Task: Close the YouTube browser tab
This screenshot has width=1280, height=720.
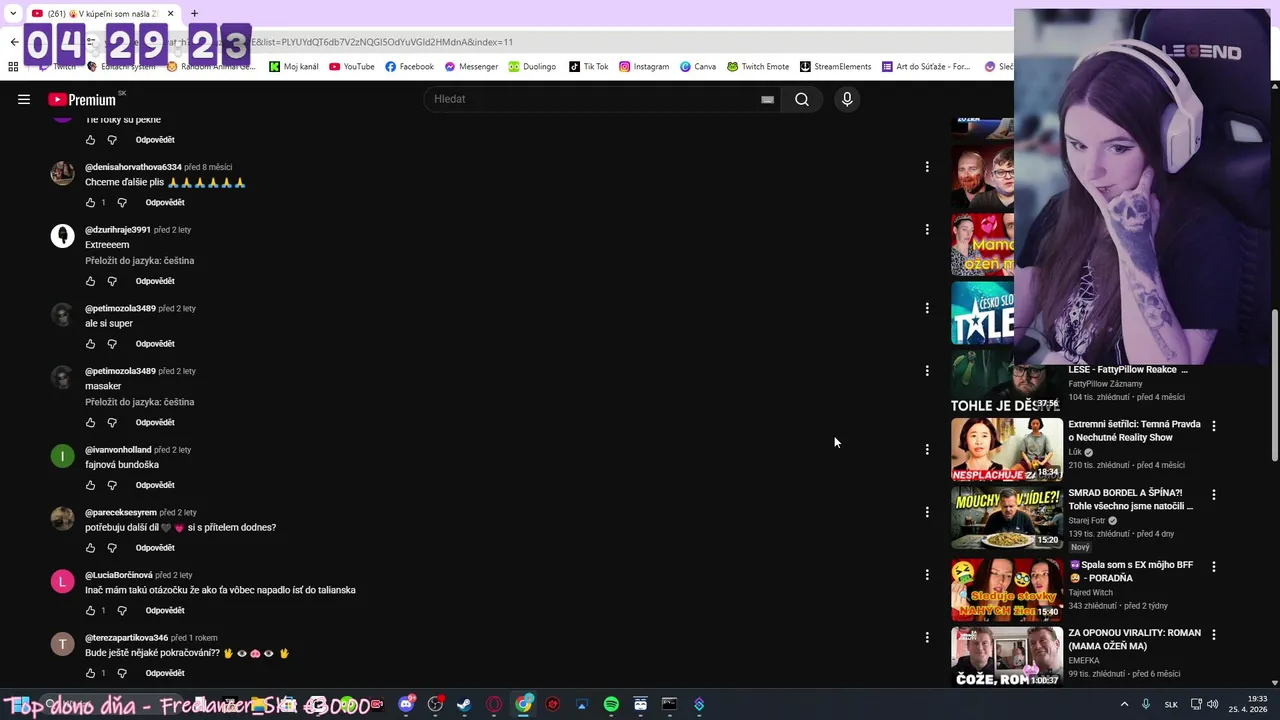Action: (171, 13)
